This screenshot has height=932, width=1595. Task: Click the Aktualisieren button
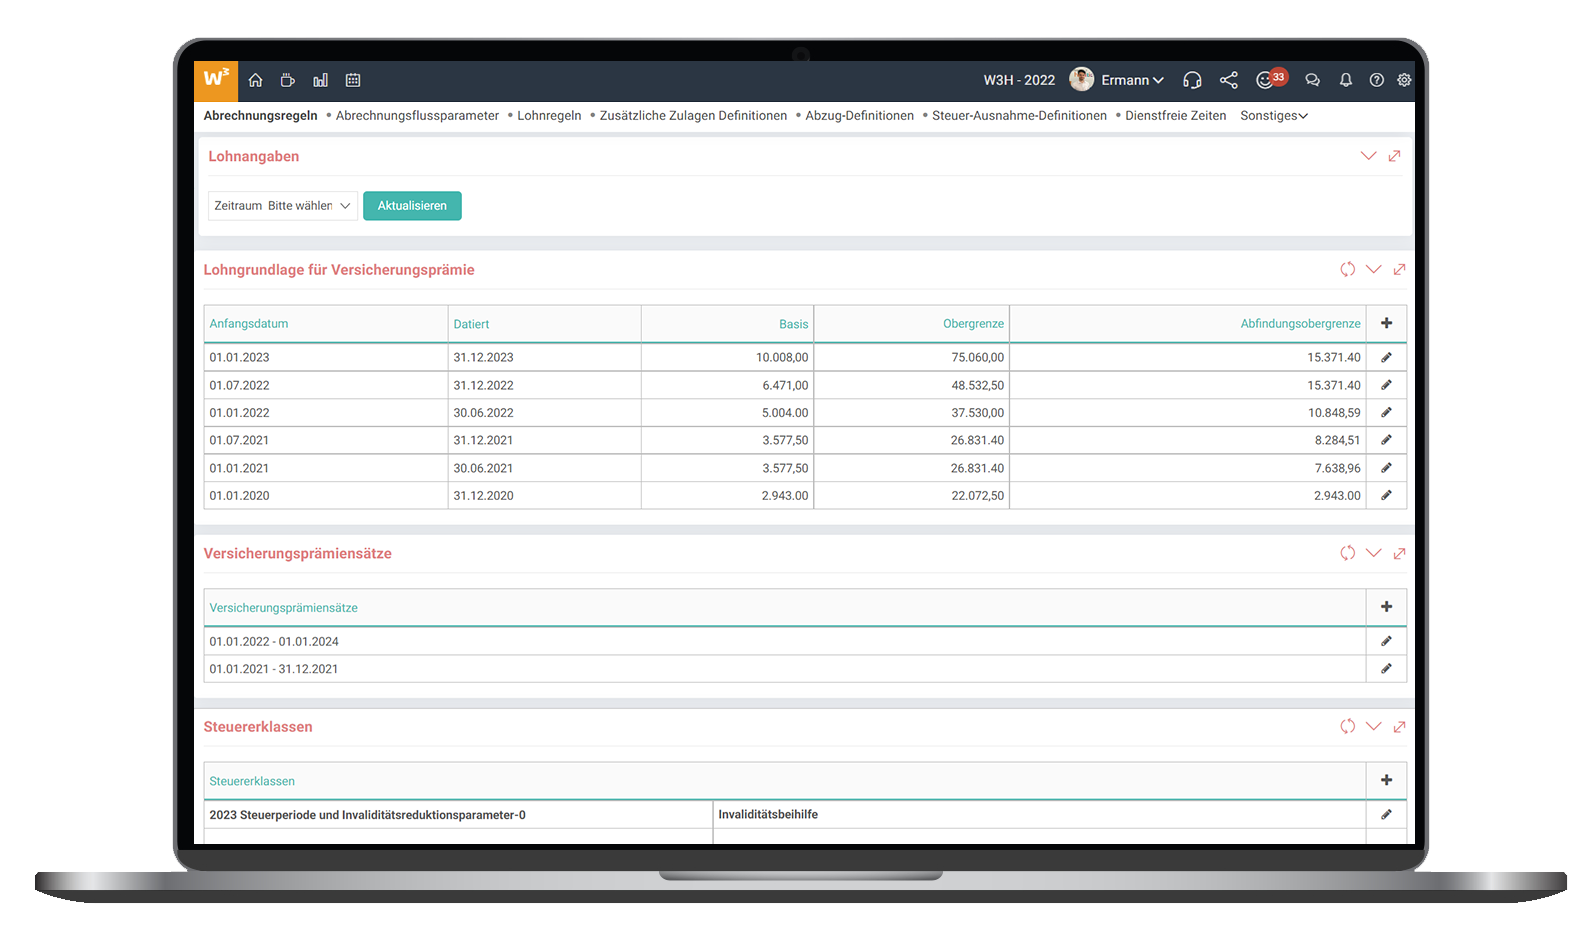412,206
